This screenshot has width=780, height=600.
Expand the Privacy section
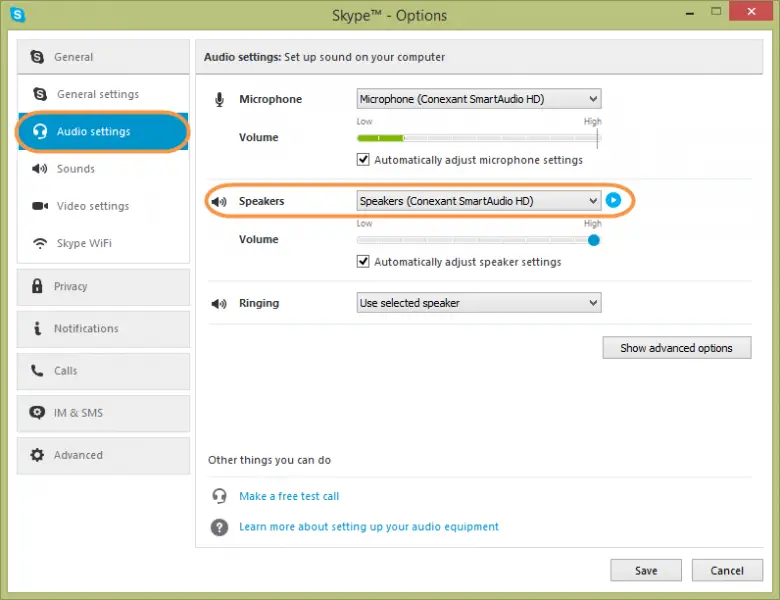103,287
